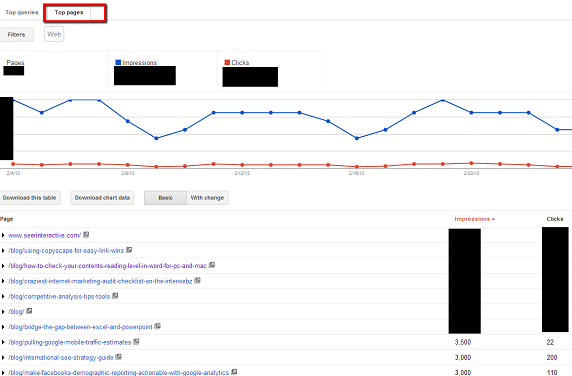Expand the international-seo-strategy-guide row arrow
572x376 pixels.
point(3,357)
